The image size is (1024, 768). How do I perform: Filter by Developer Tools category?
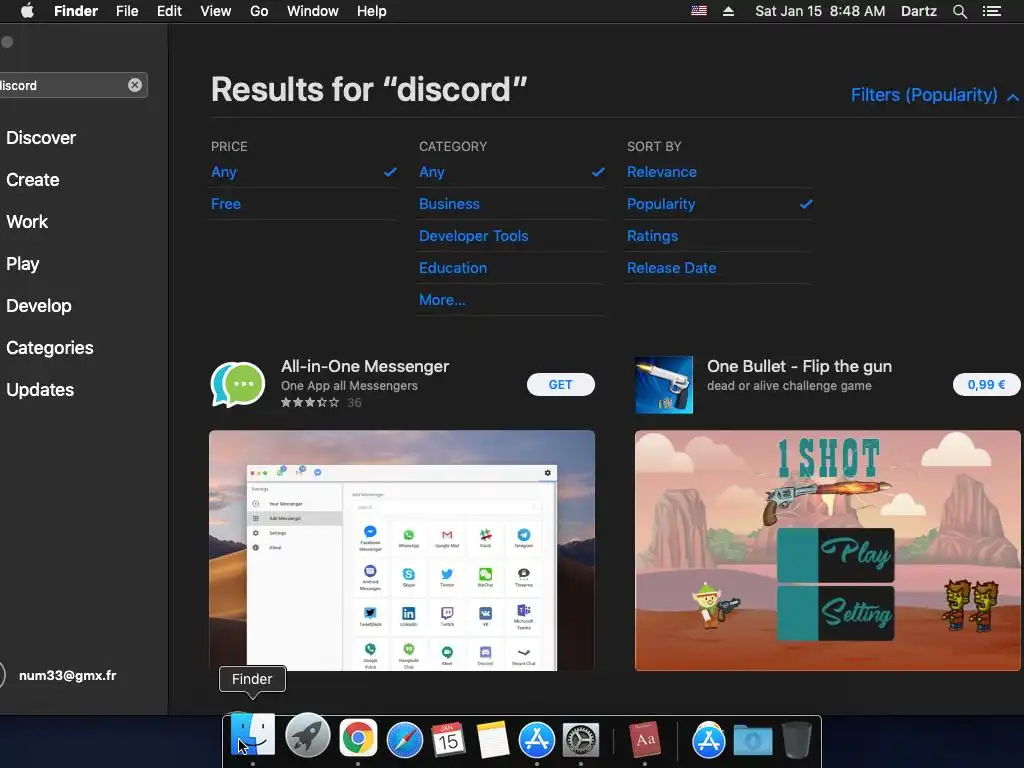tap(511, 236)
